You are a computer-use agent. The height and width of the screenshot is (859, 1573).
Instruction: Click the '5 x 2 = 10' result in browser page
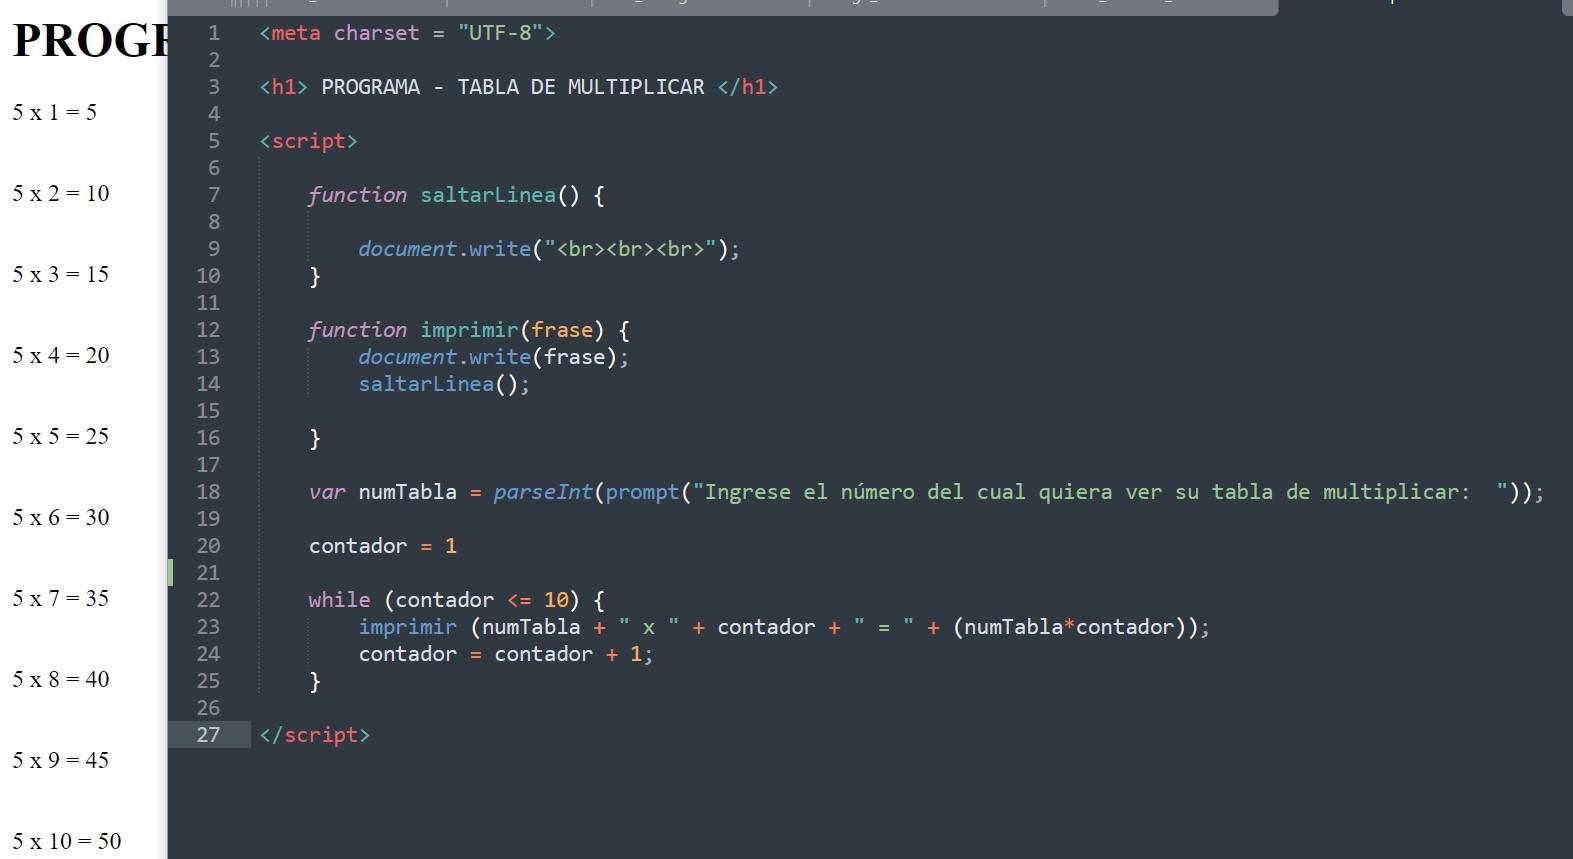60,193
